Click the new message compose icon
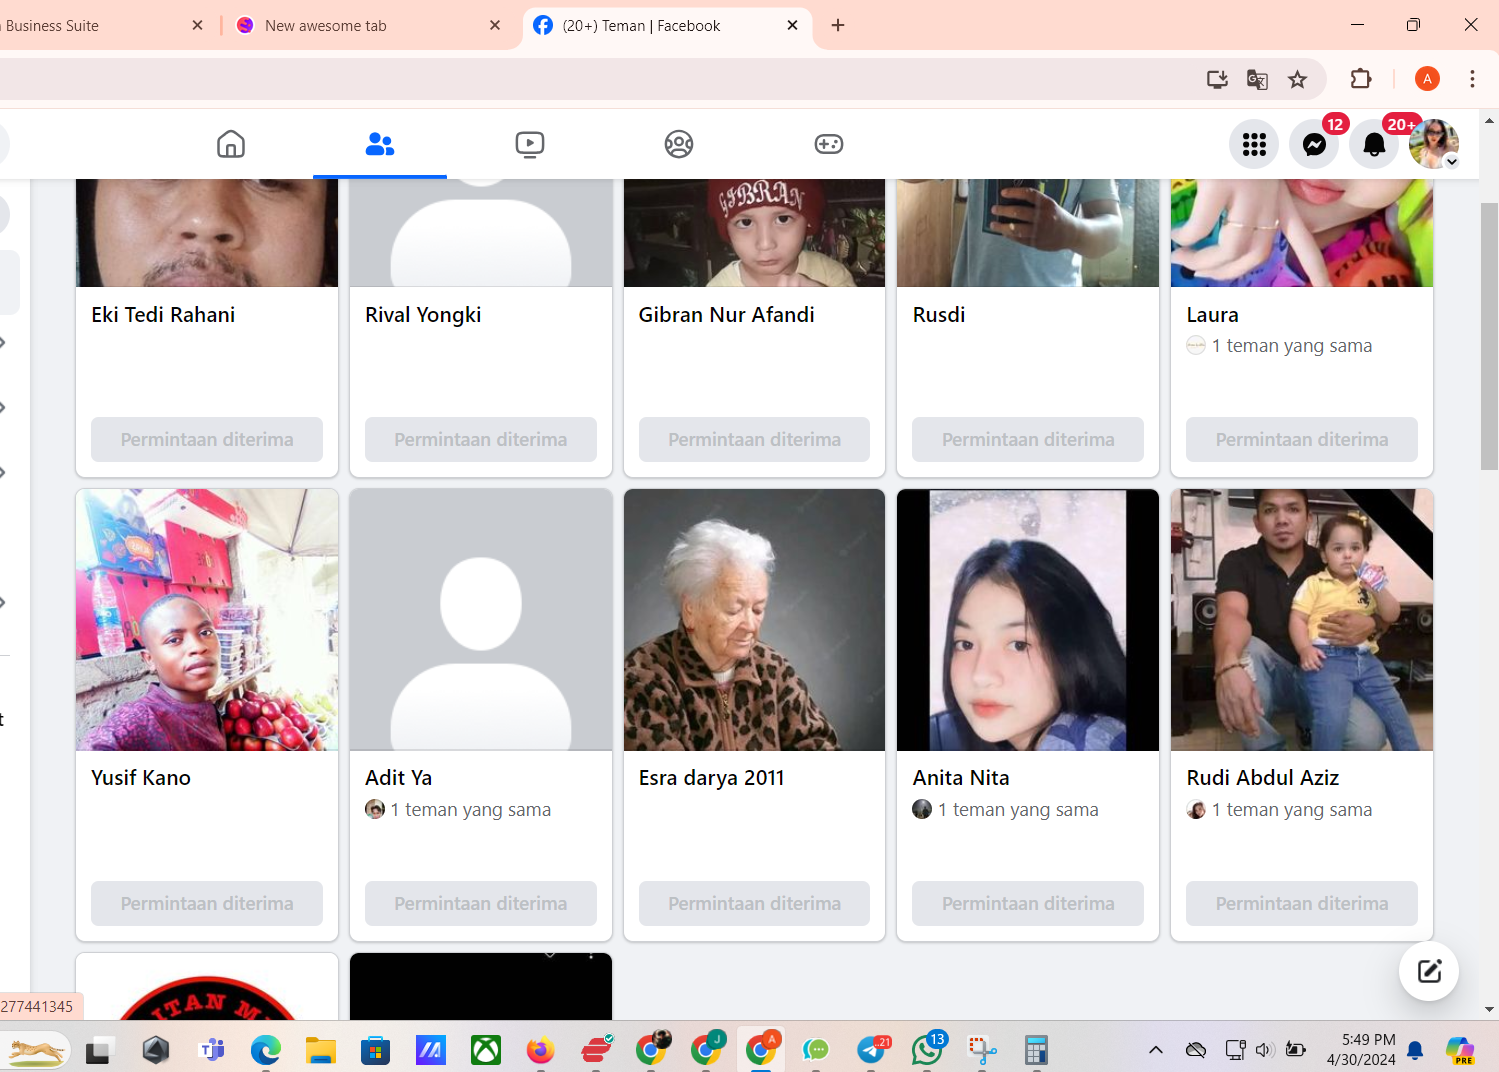The height and width of the screenshot is (1072, 1499). coord(1429,971)
